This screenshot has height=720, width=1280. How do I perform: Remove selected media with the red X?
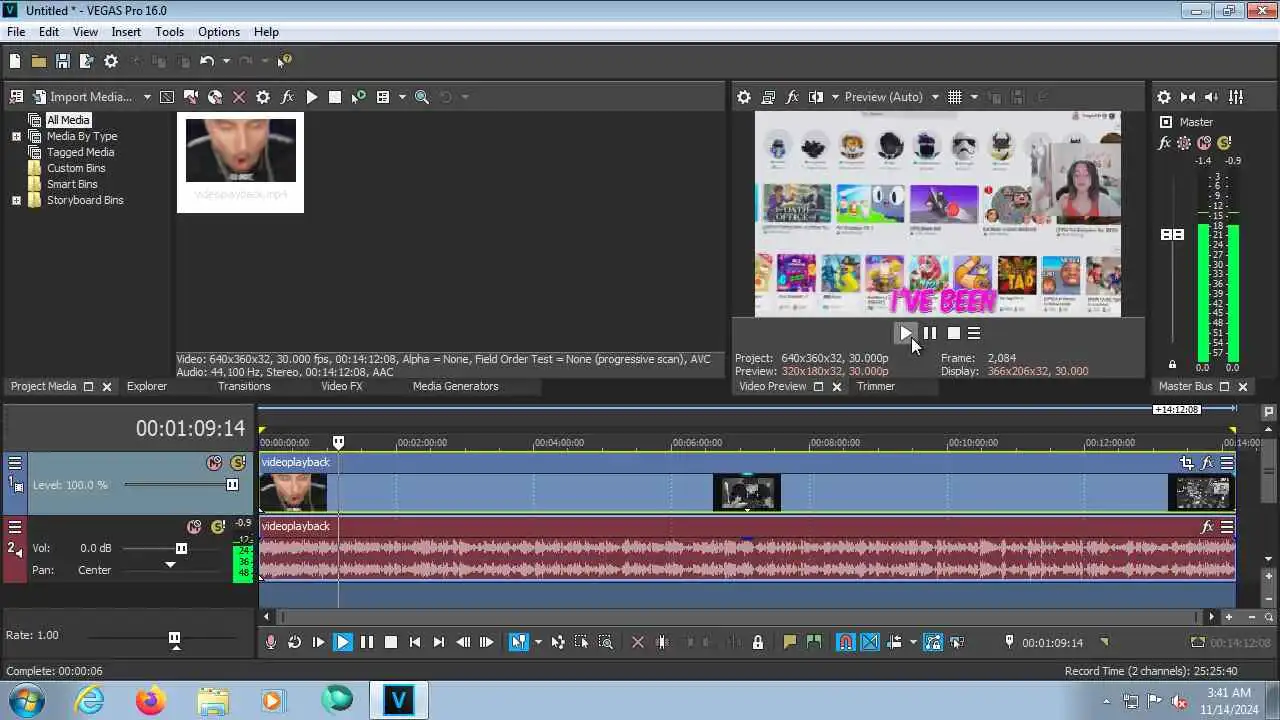tap(239, 97)
